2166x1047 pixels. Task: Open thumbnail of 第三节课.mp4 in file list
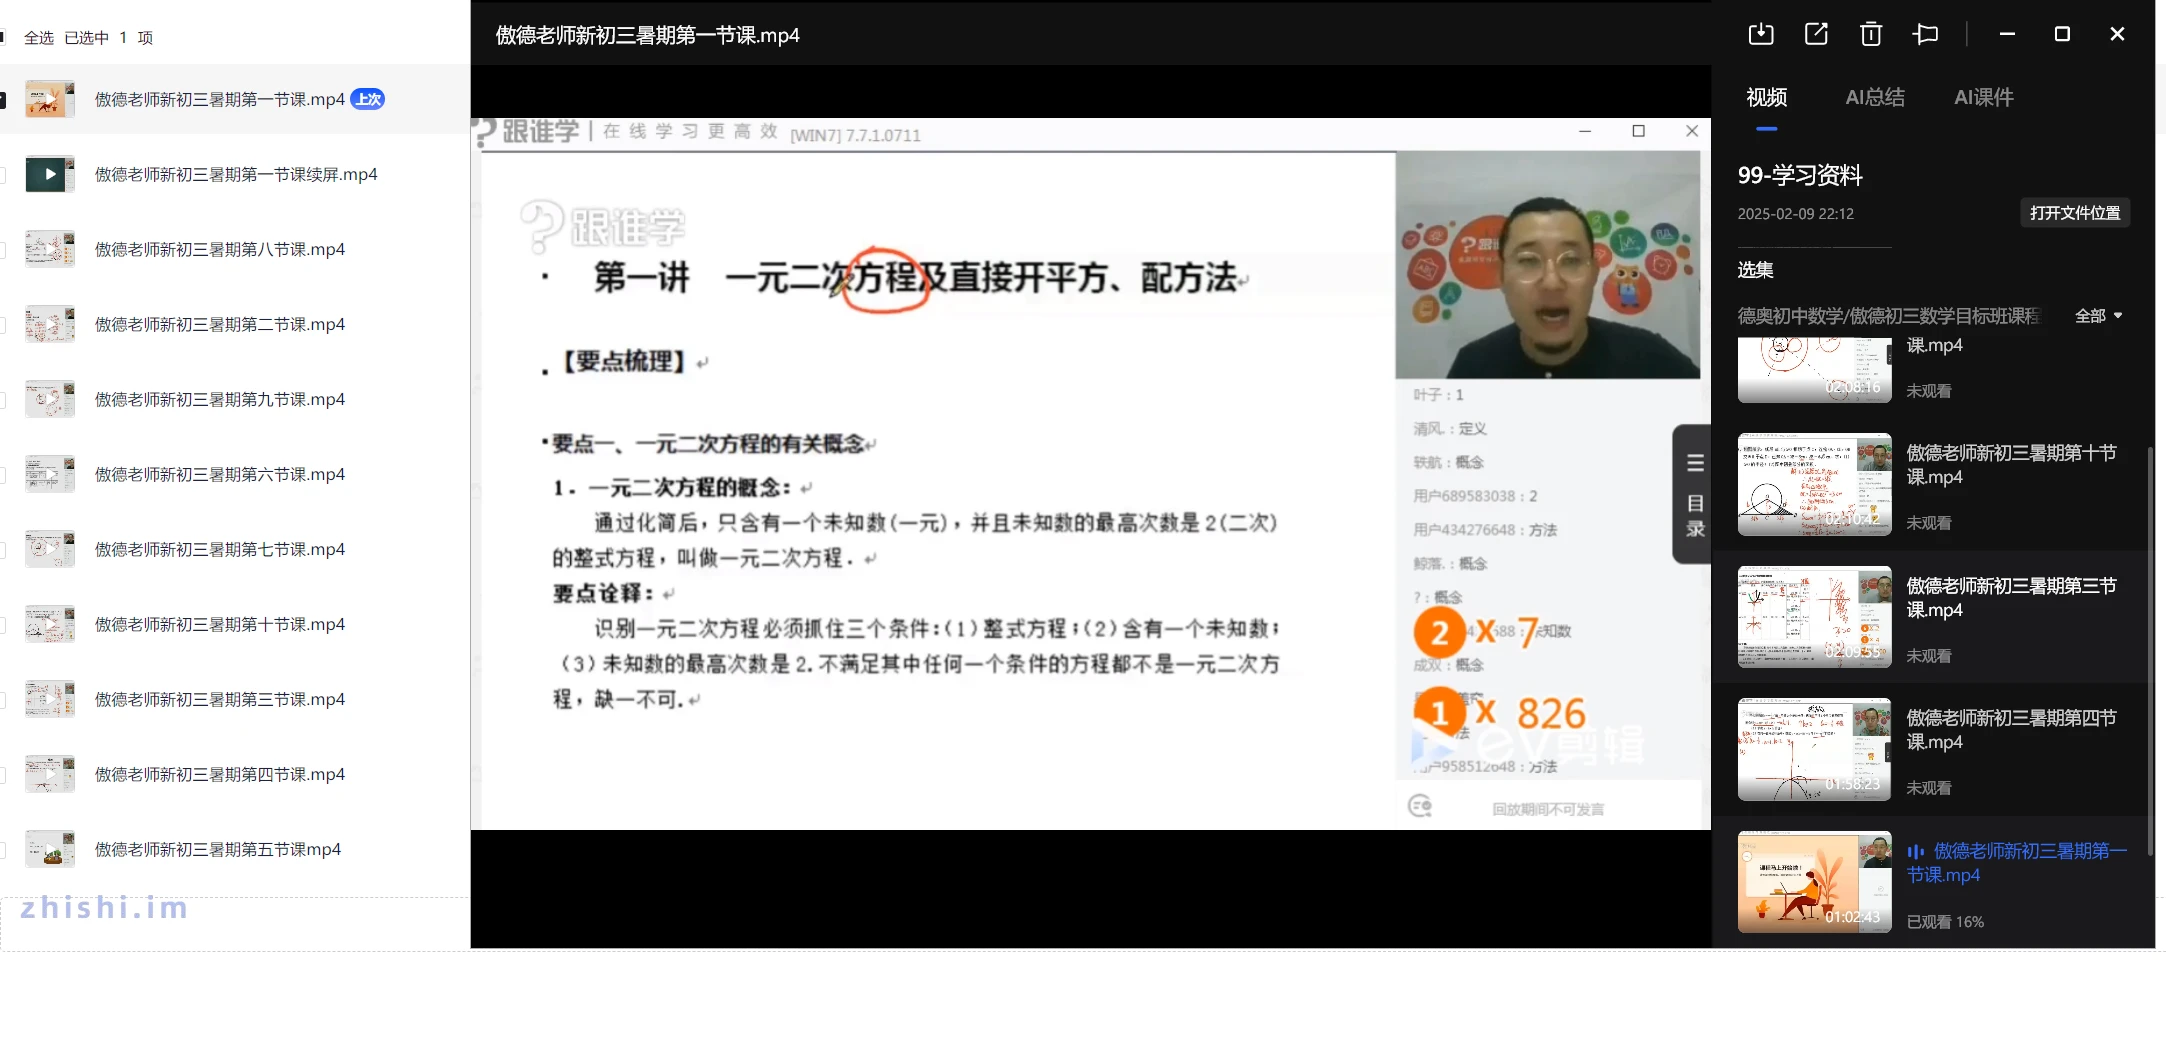coord(50,699)
